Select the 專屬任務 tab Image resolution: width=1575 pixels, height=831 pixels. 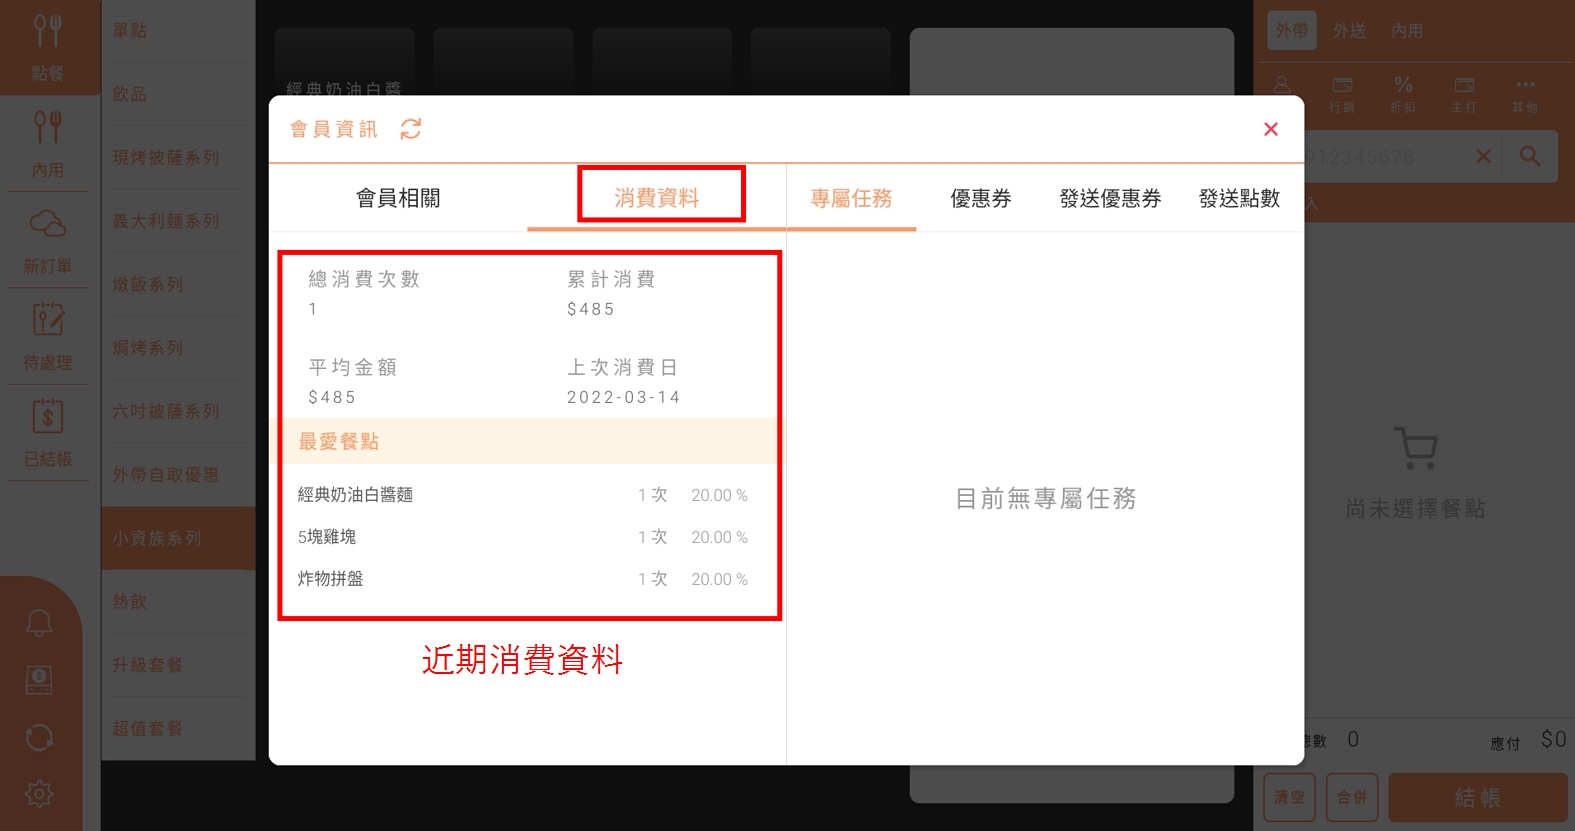(851, 198)
